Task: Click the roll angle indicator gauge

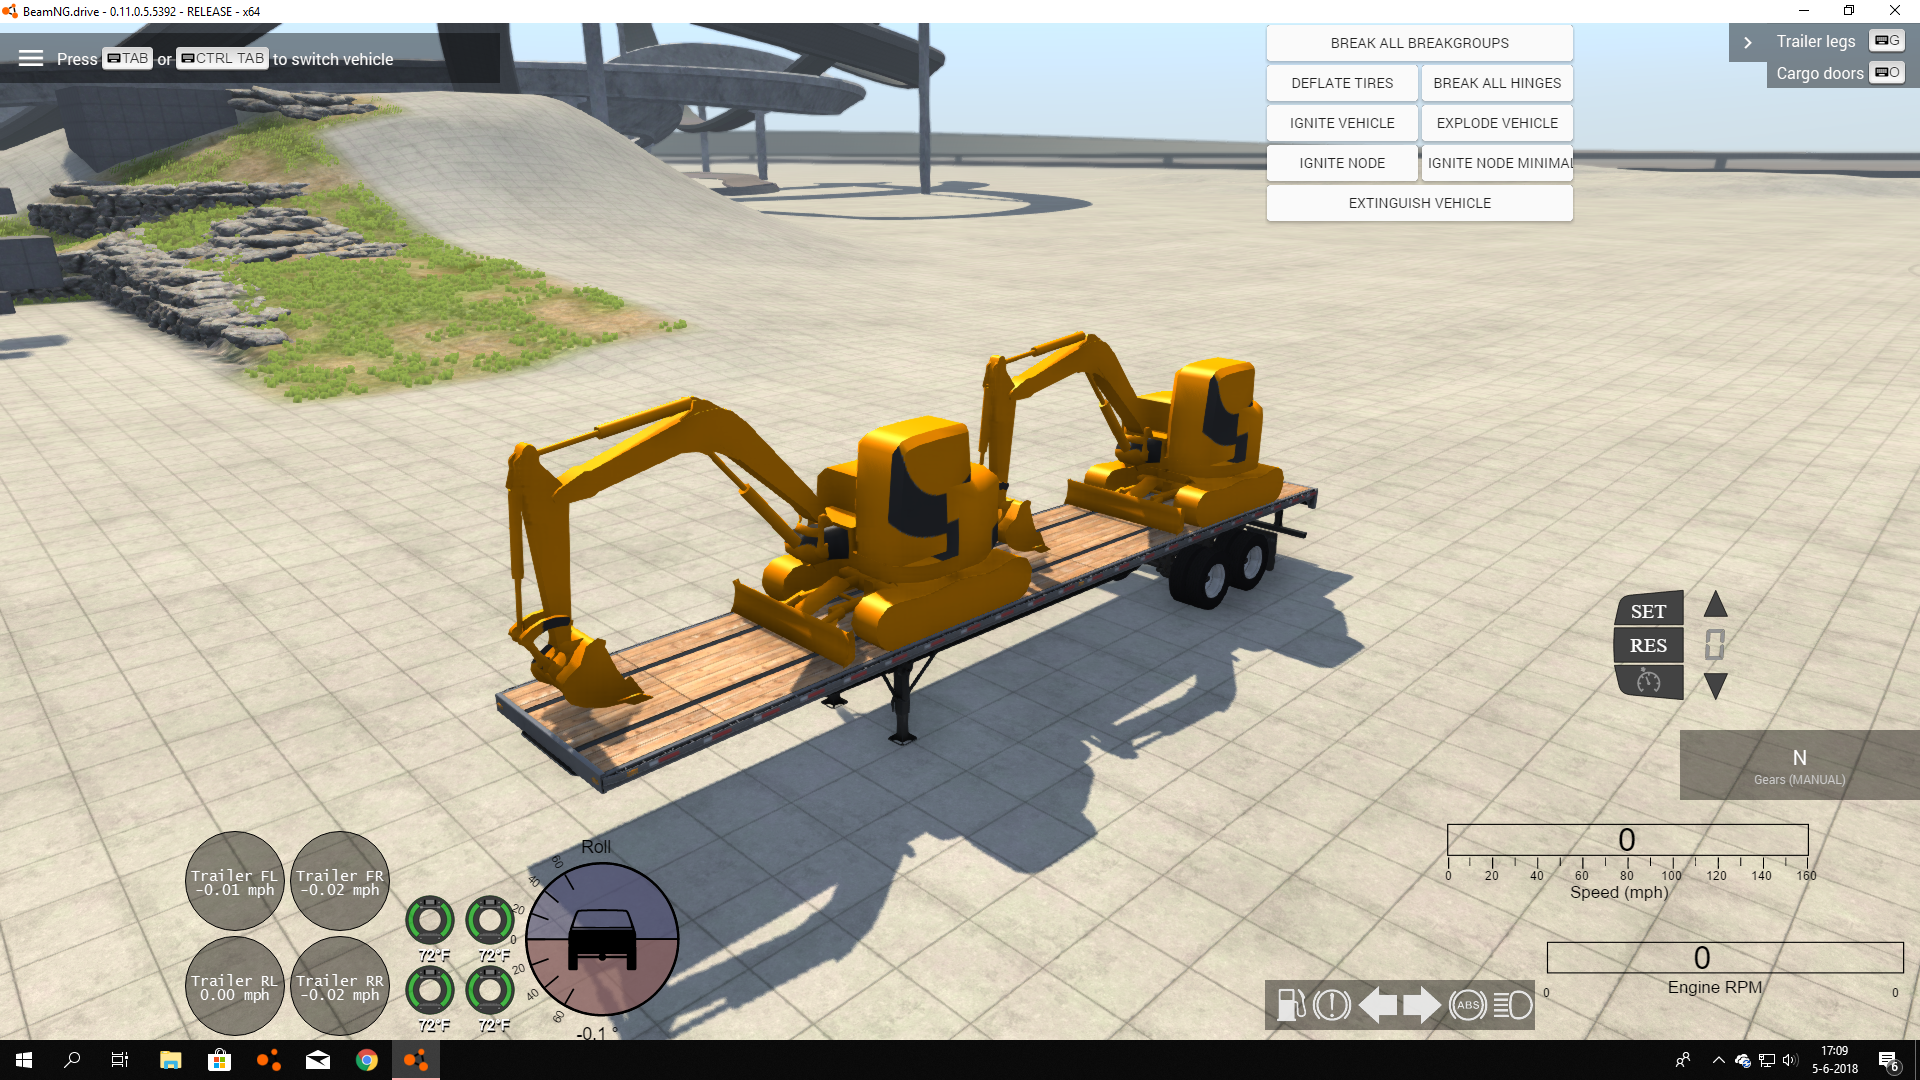Action: [602, 939]
